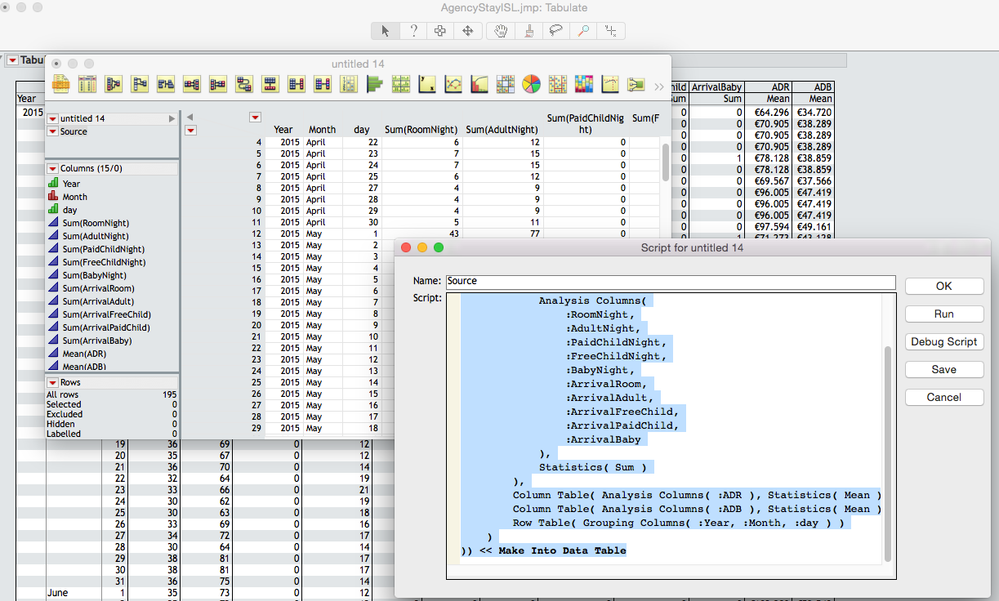Choose the lasso selection tool
999x601 pixels.
(x=557, y=31)
